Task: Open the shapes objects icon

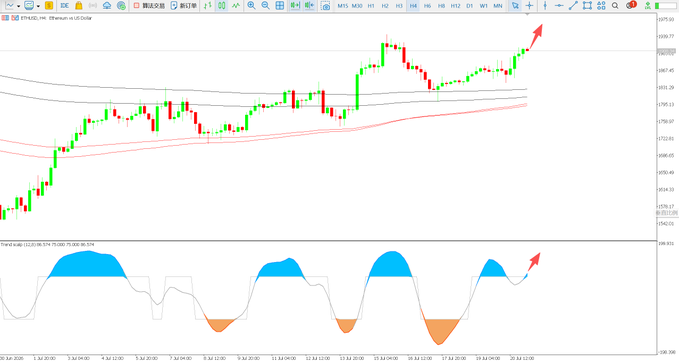Action: 601,6
